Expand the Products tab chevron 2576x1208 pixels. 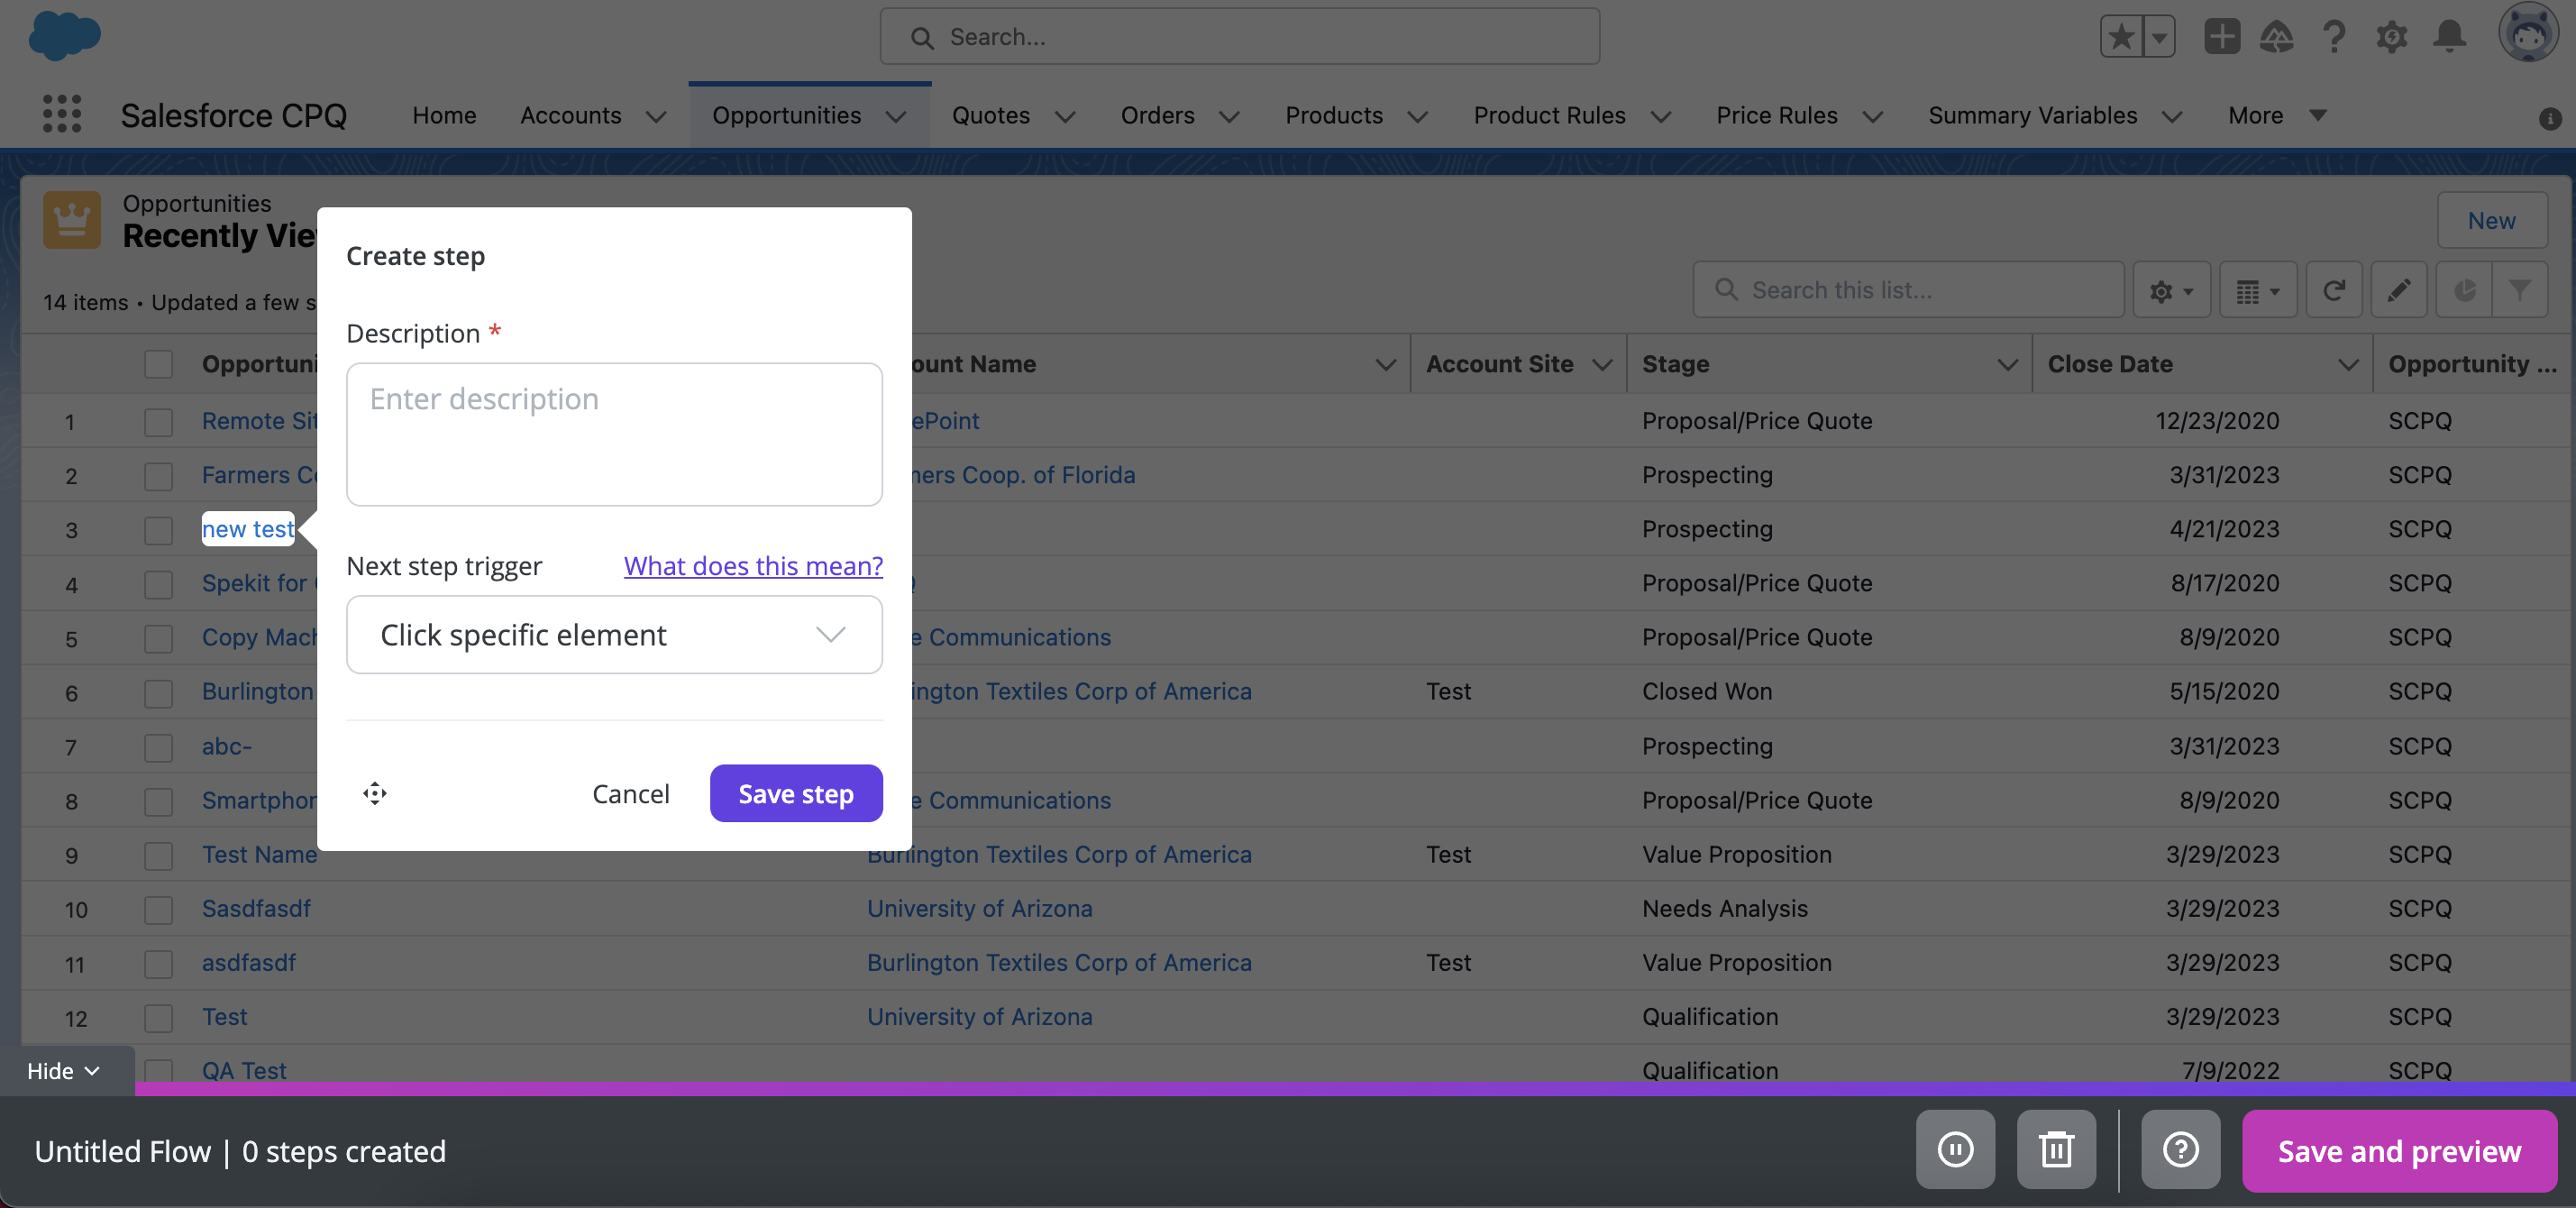(x=1417, y=117)
